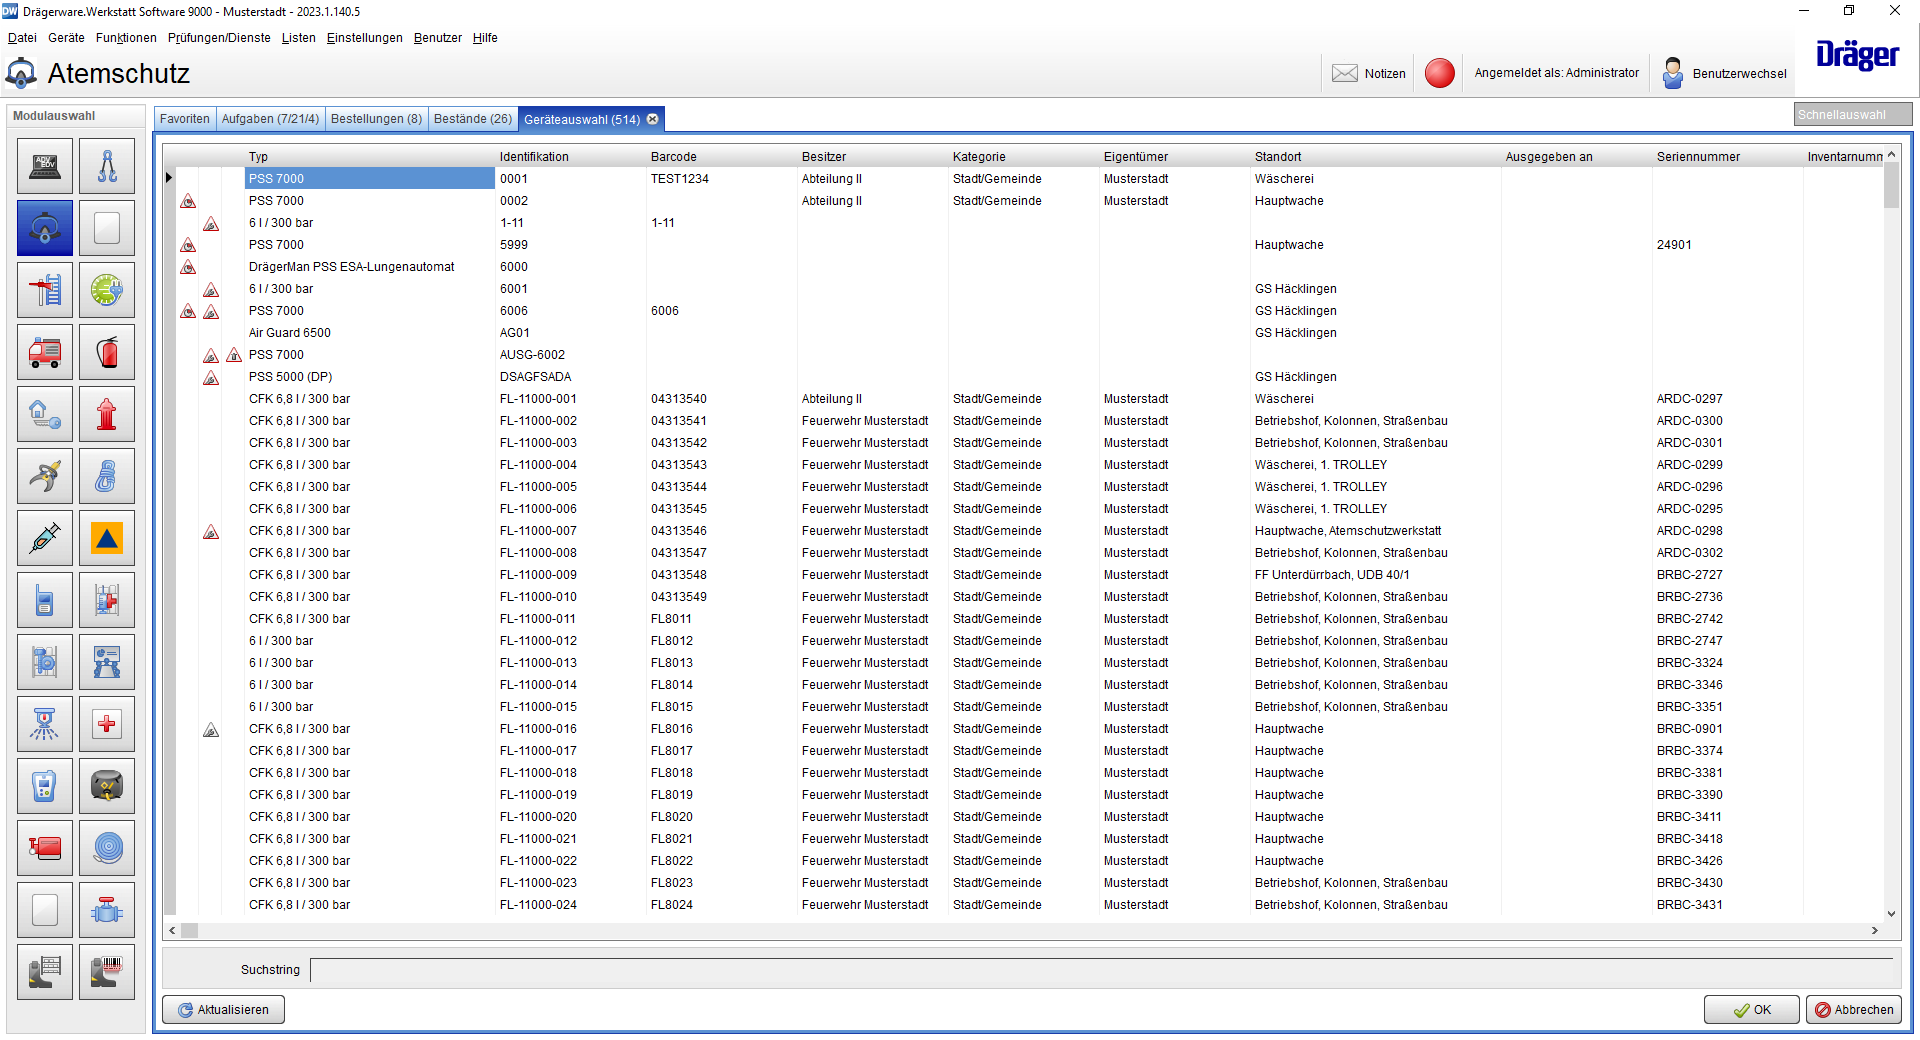The height and width of the screenshot is (1040, 1920).
Task: Open the Geräte menu
Action: click(x=66, y=38)
